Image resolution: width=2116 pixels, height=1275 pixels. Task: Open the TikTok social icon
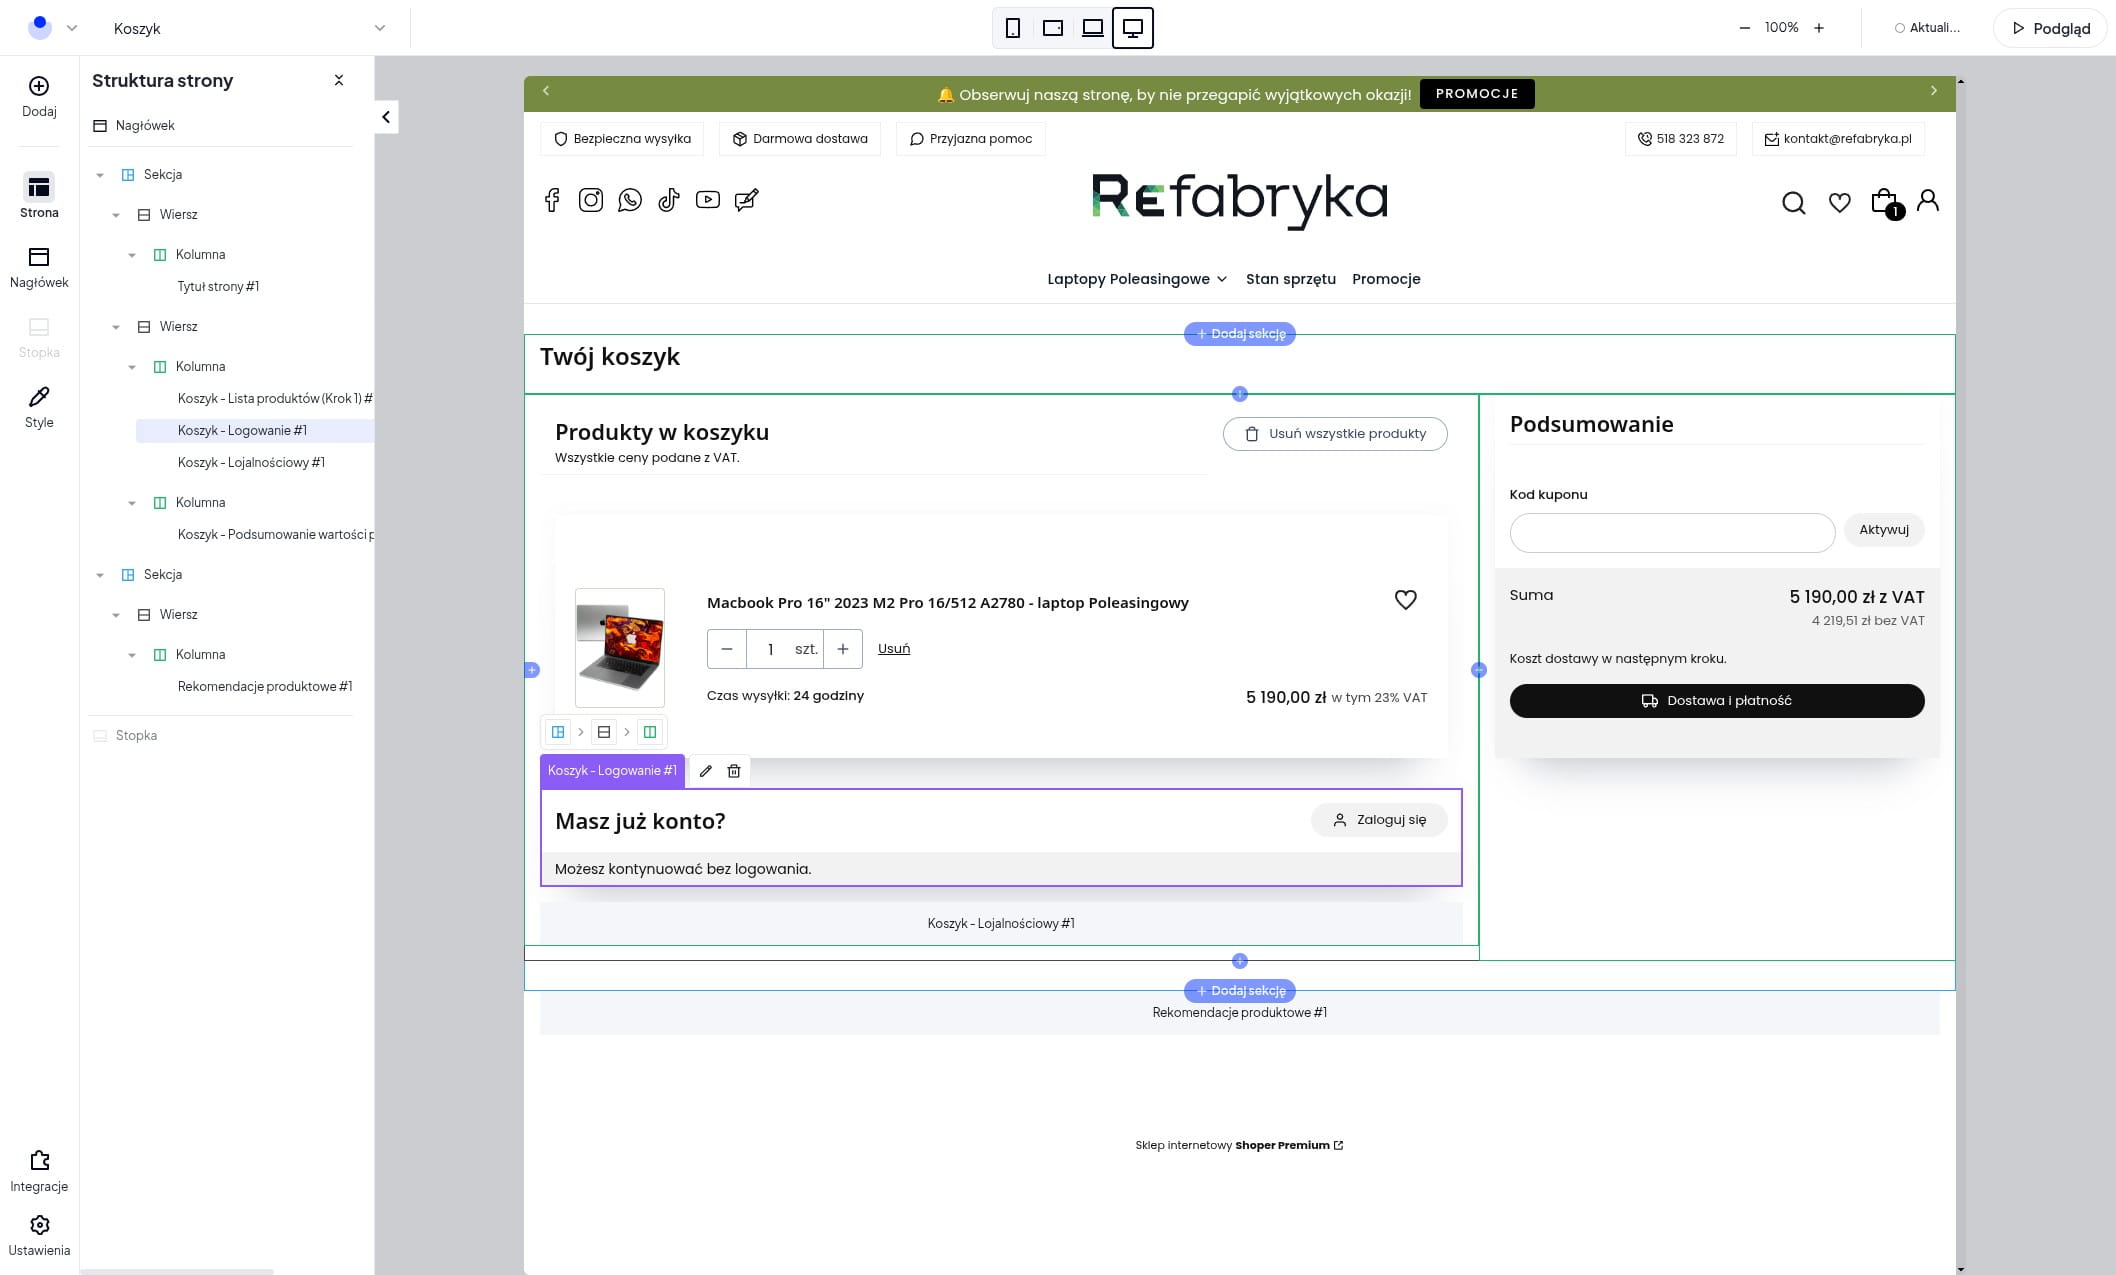pos(669,200)
